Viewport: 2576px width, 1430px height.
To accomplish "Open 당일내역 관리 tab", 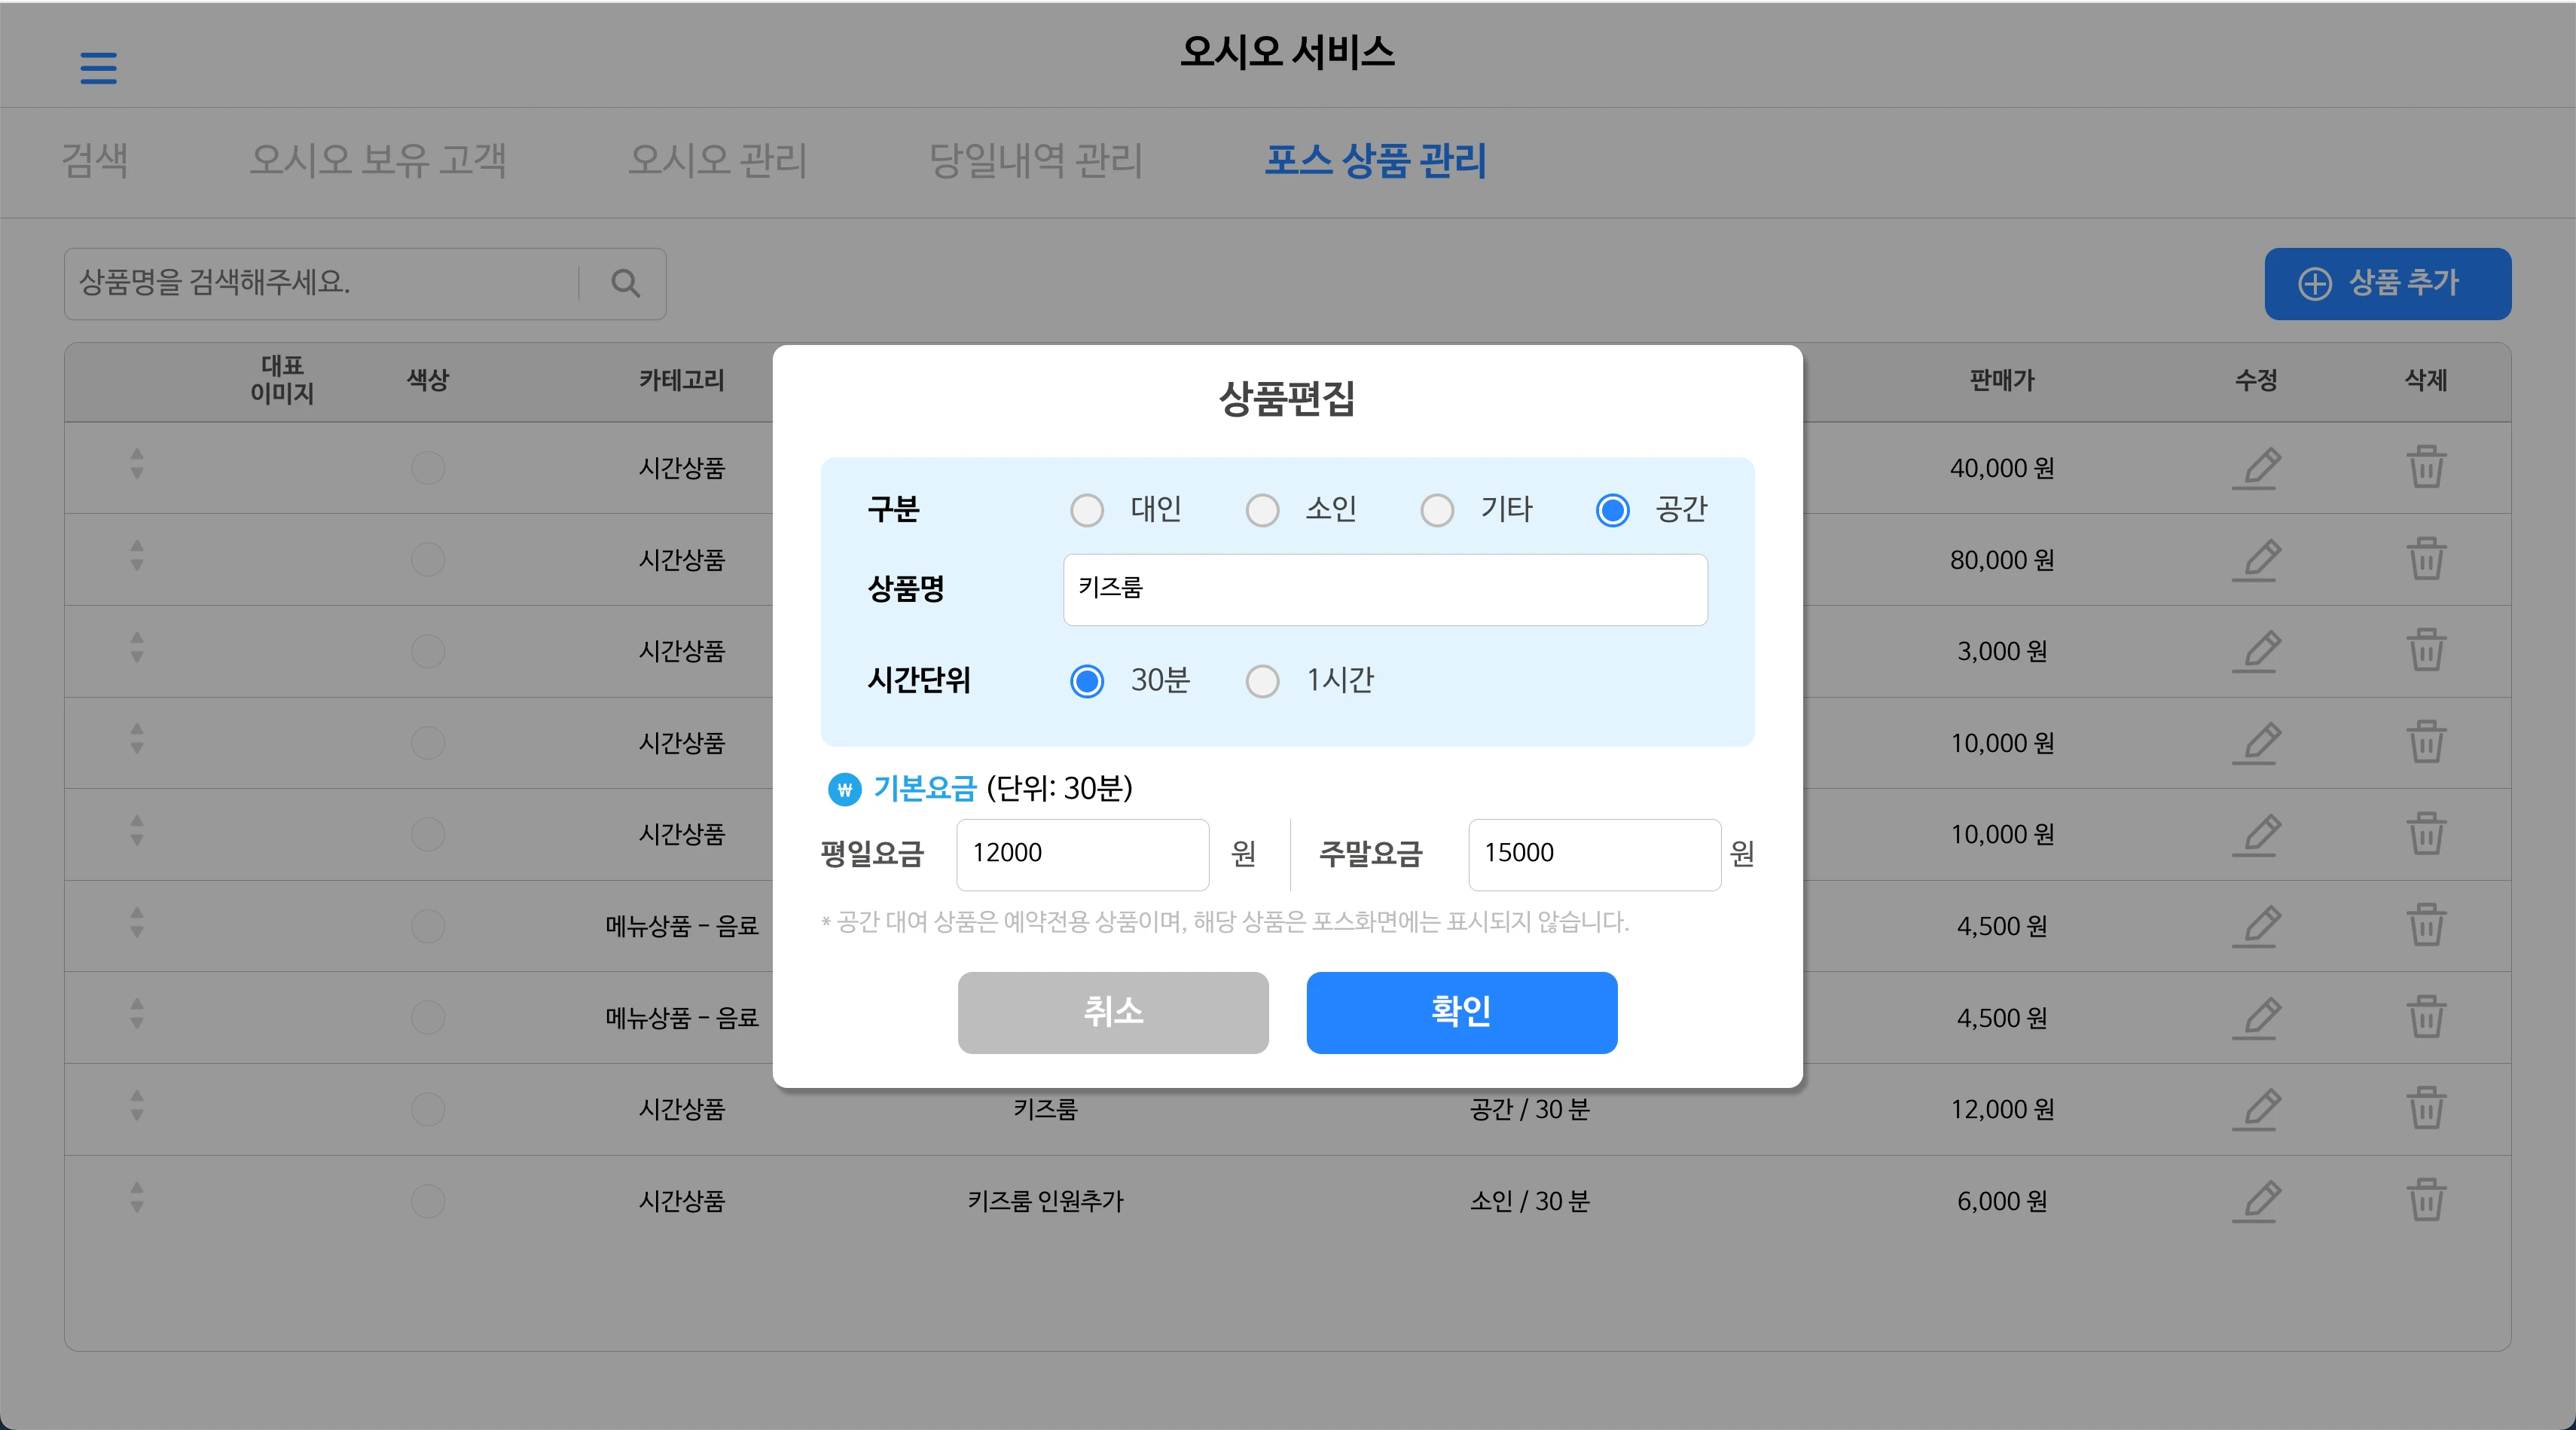I will (x=1035, y=160).
